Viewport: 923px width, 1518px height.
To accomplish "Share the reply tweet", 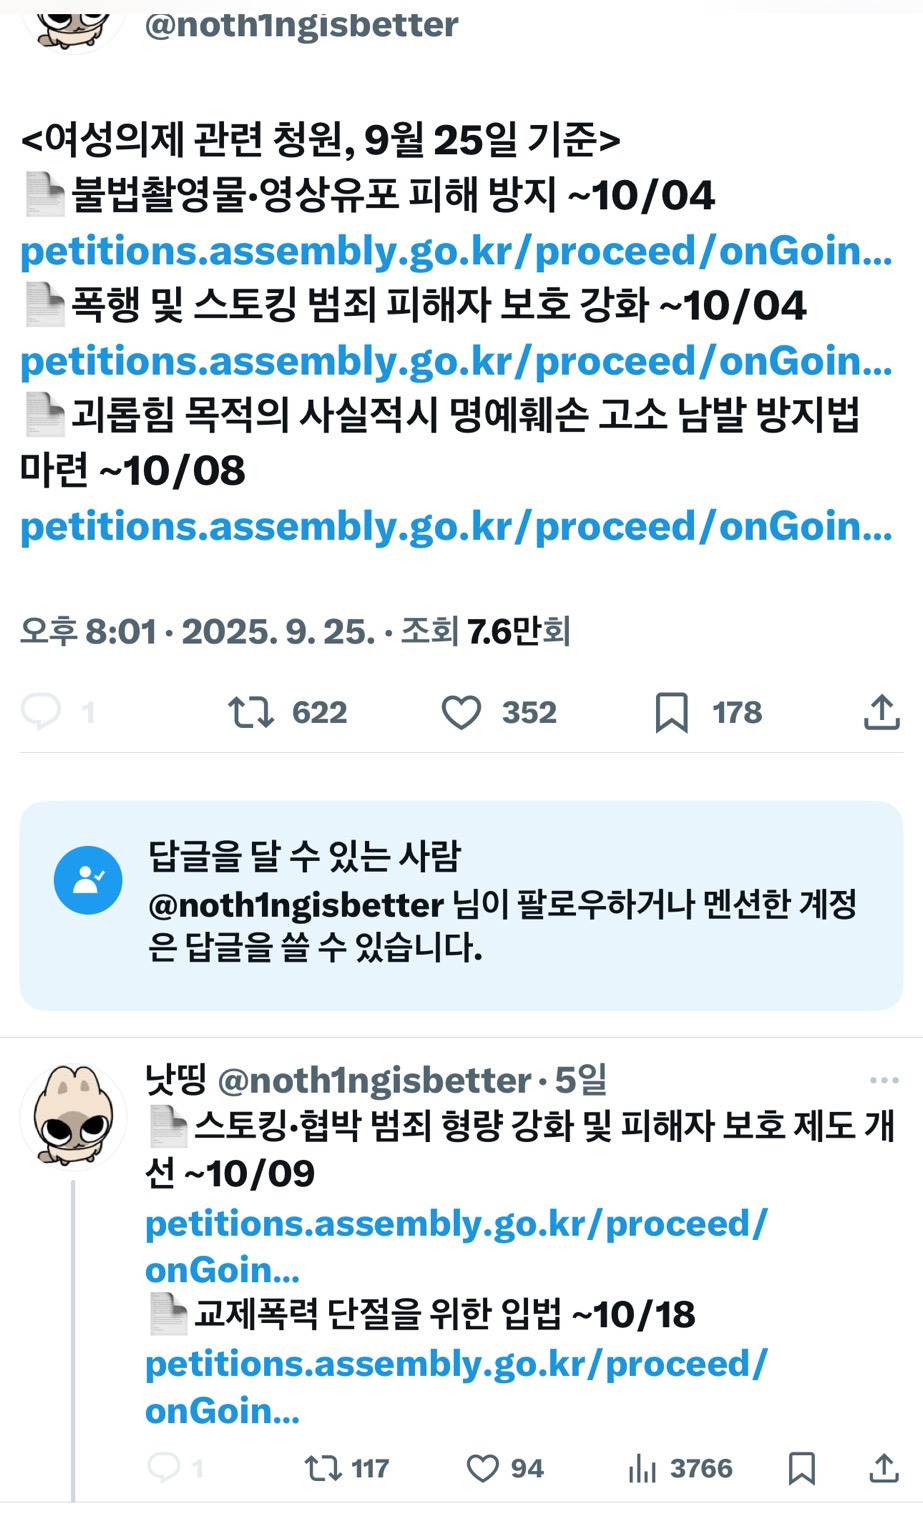I will pos(883,1467).
